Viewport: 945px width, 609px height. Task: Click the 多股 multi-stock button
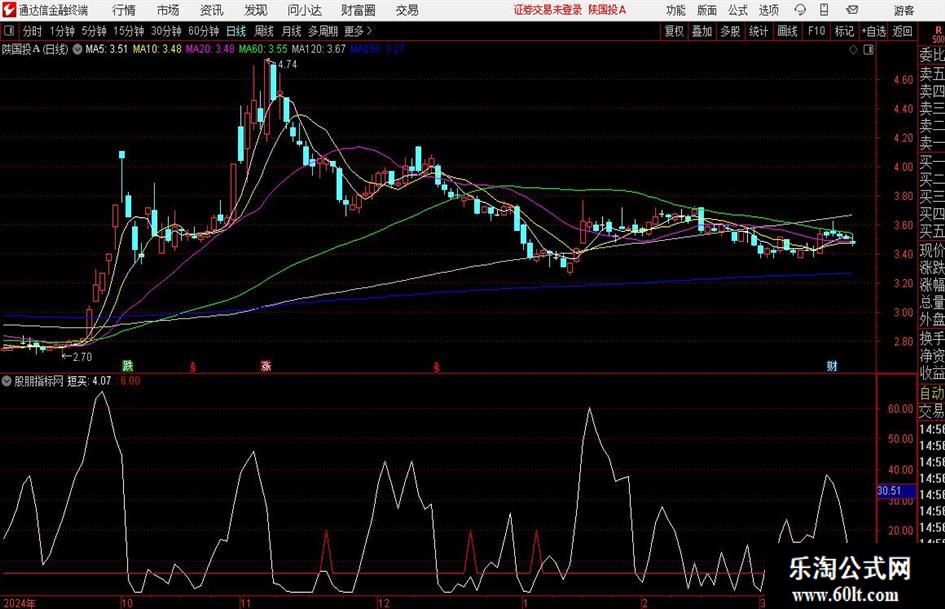coord(730,31)
